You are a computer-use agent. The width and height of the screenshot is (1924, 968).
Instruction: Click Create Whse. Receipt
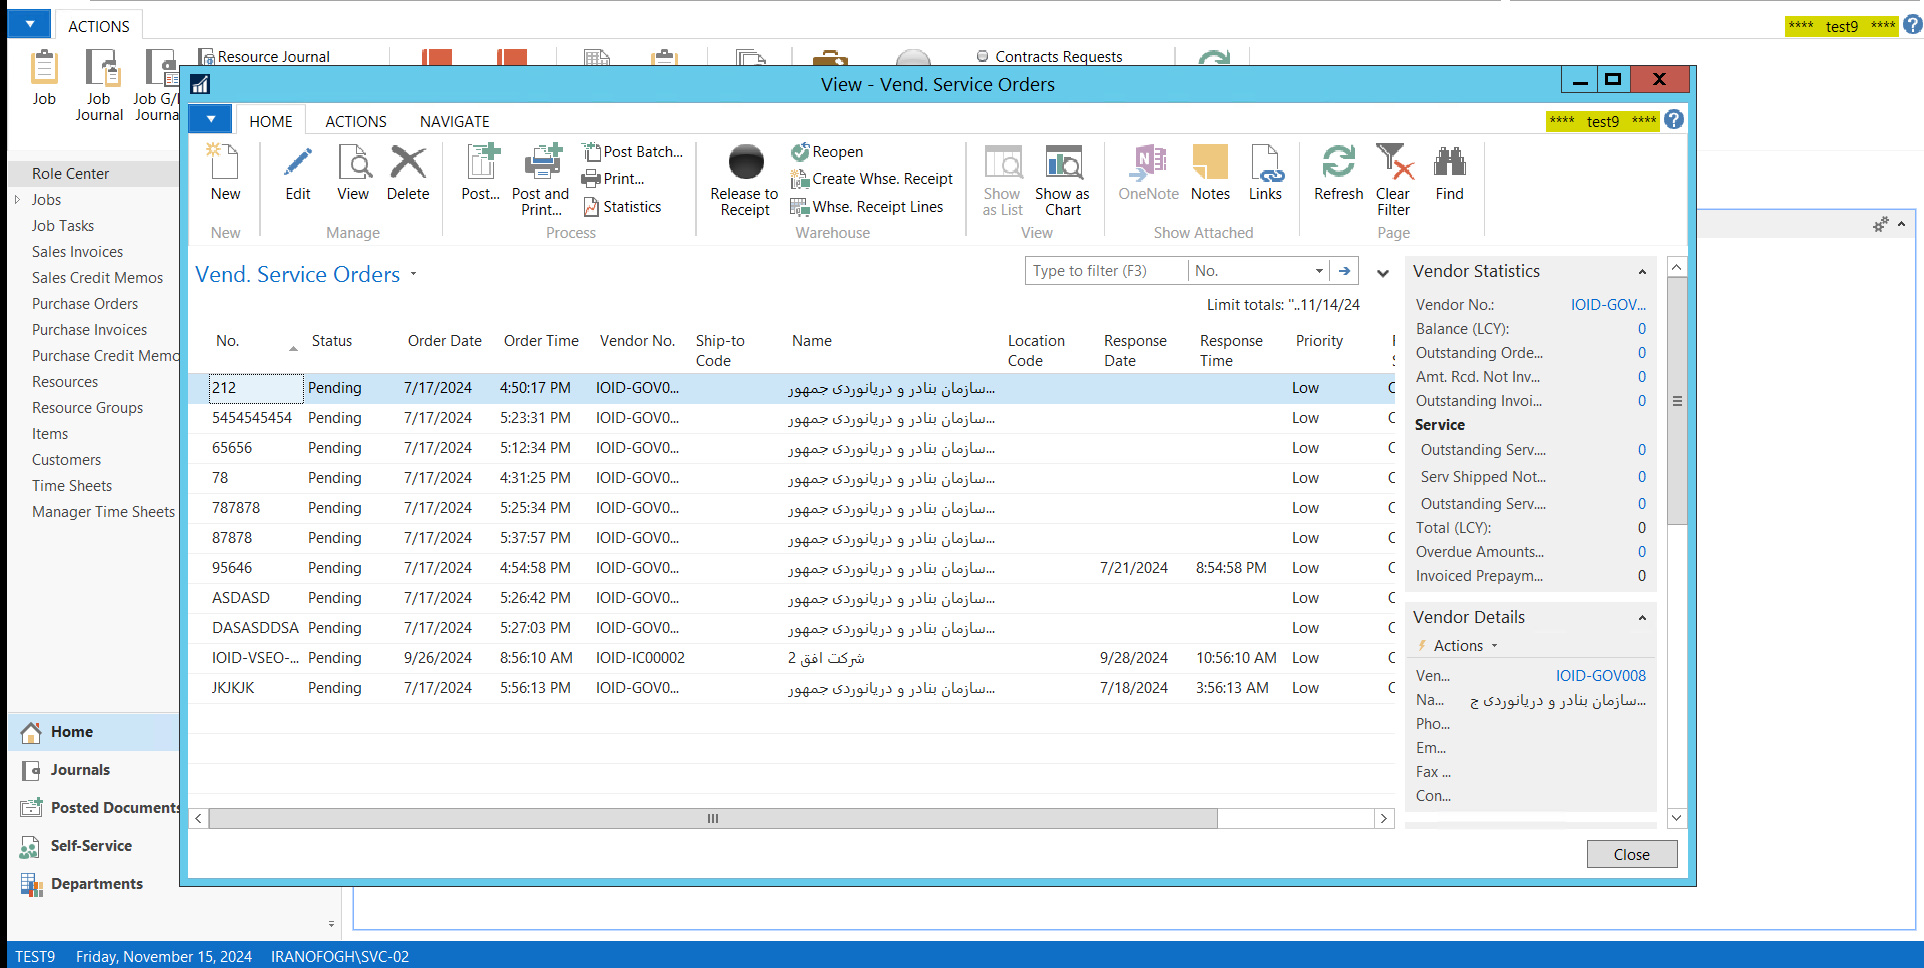pos(872,179)
